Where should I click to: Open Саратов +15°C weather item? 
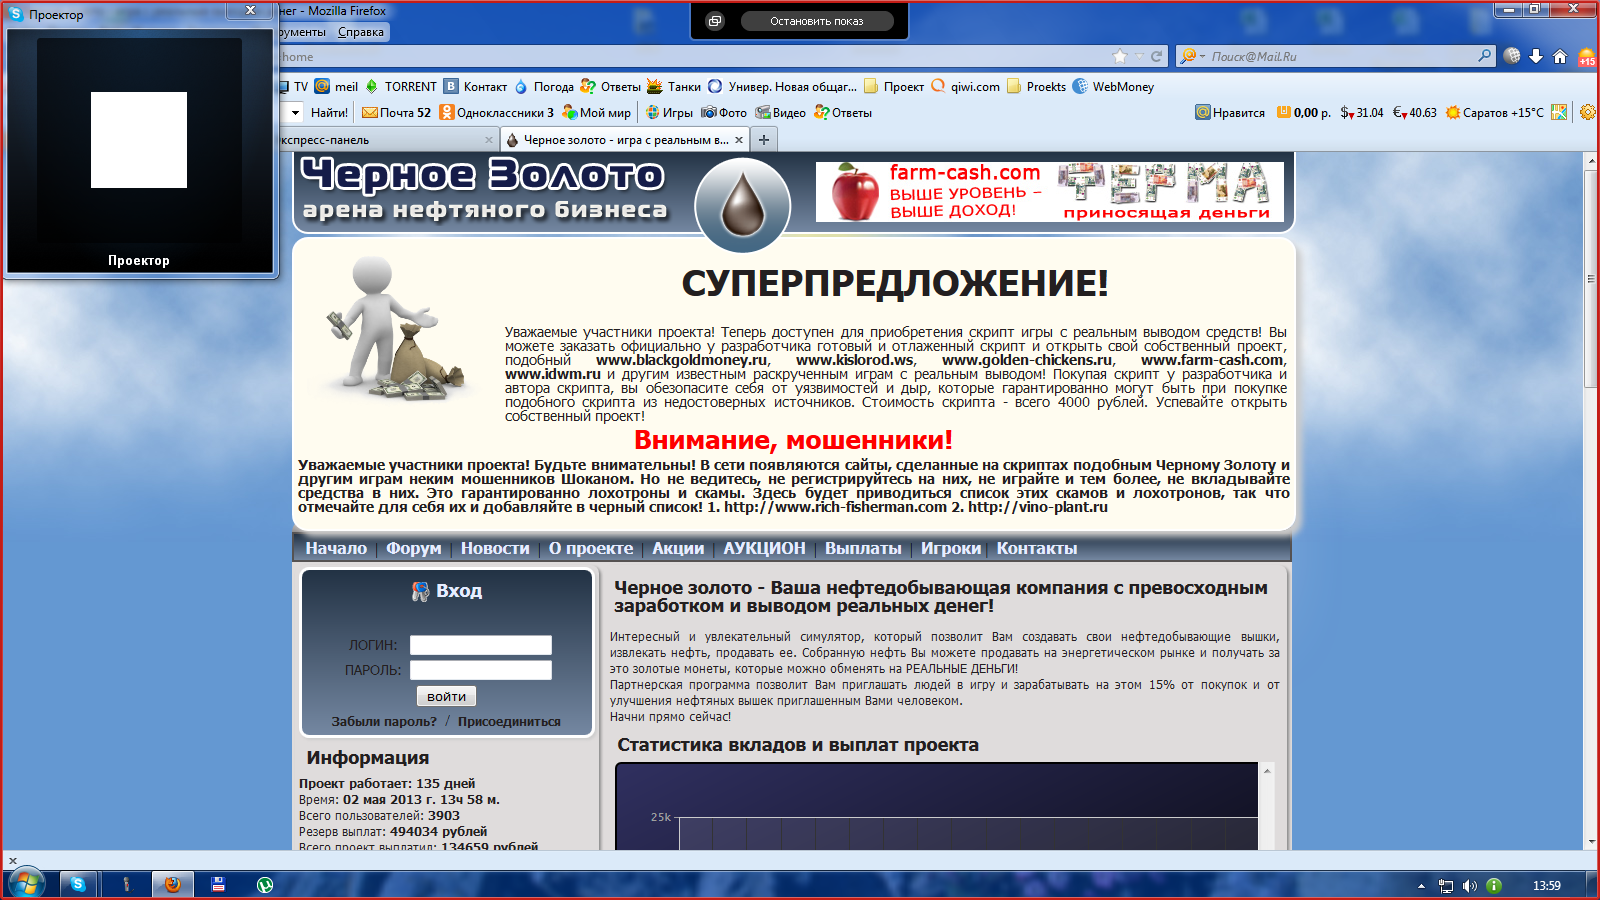(1495, 112)
